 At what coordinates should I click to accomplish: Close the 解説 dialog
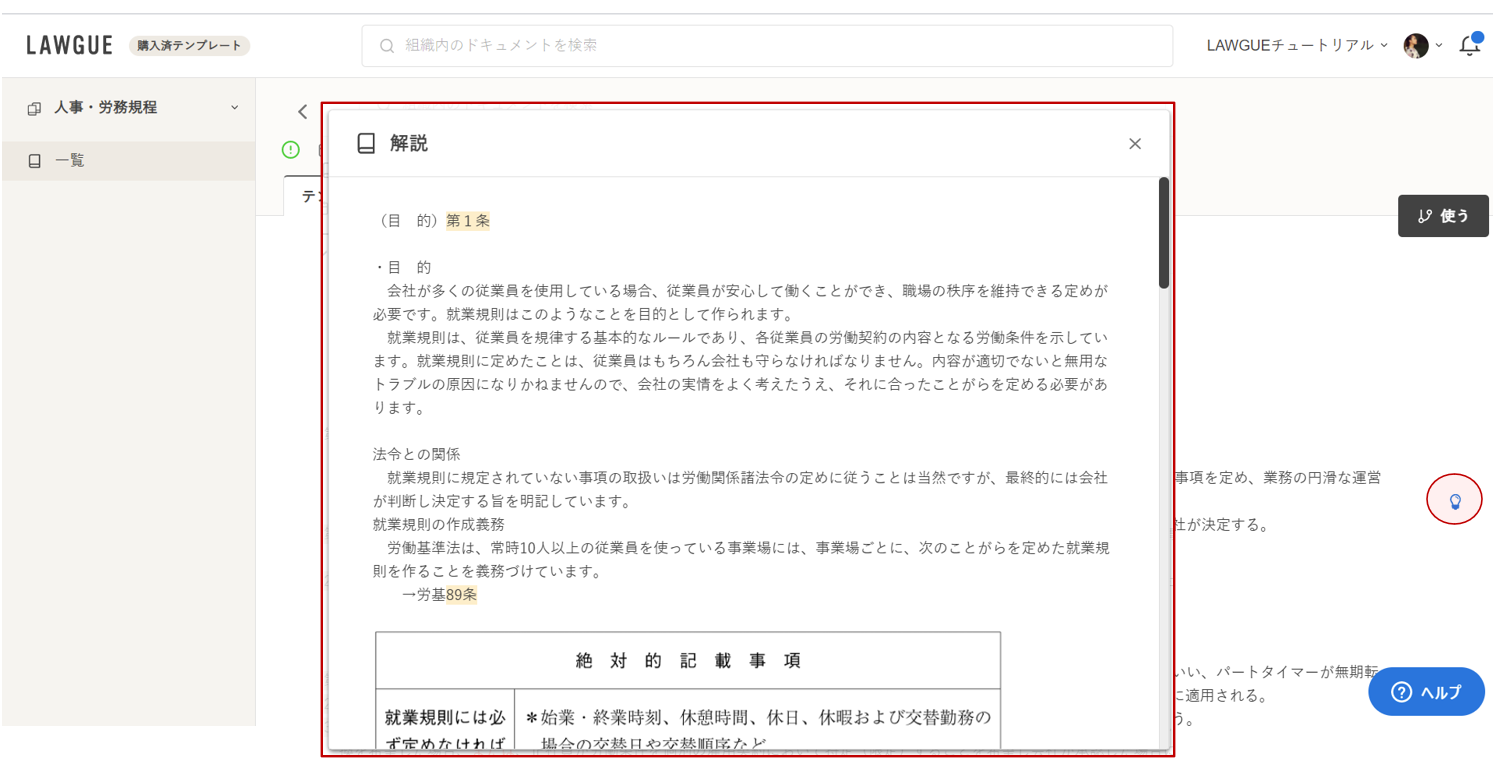1134,144
